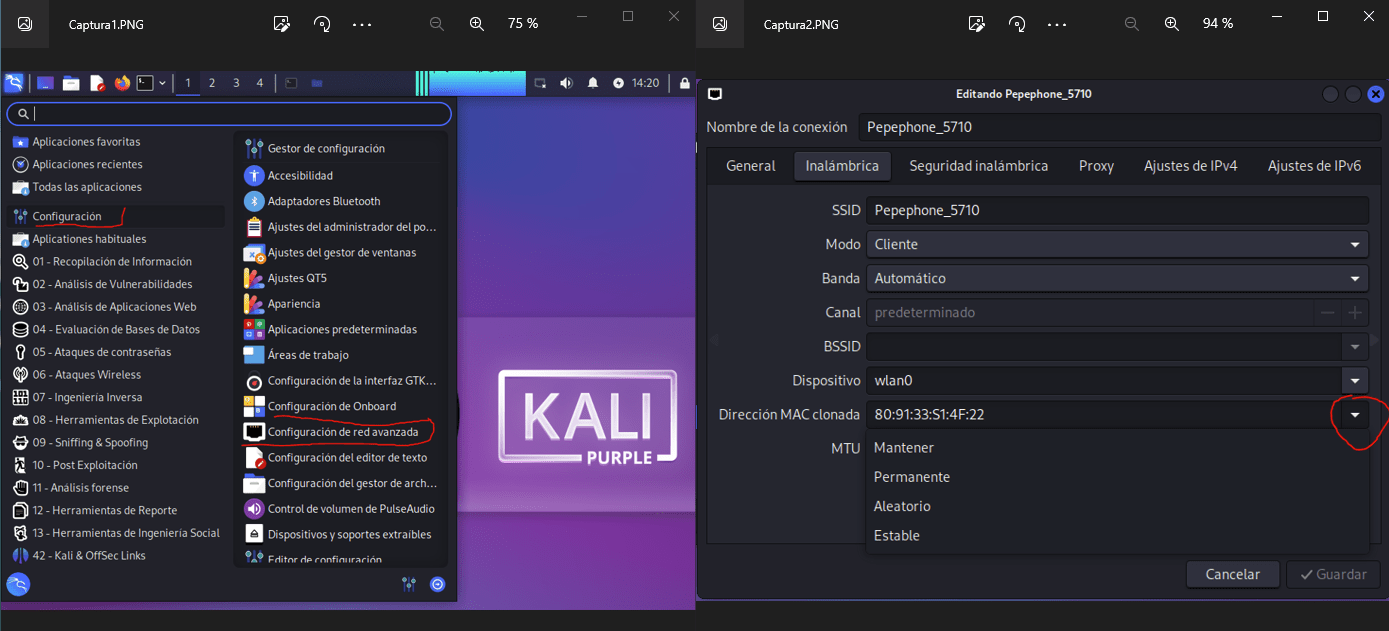Viewport: 1389px width, 631px height.
Task: Click Cancelar to discard connection changes
Action: click(x=1232, y=574)
